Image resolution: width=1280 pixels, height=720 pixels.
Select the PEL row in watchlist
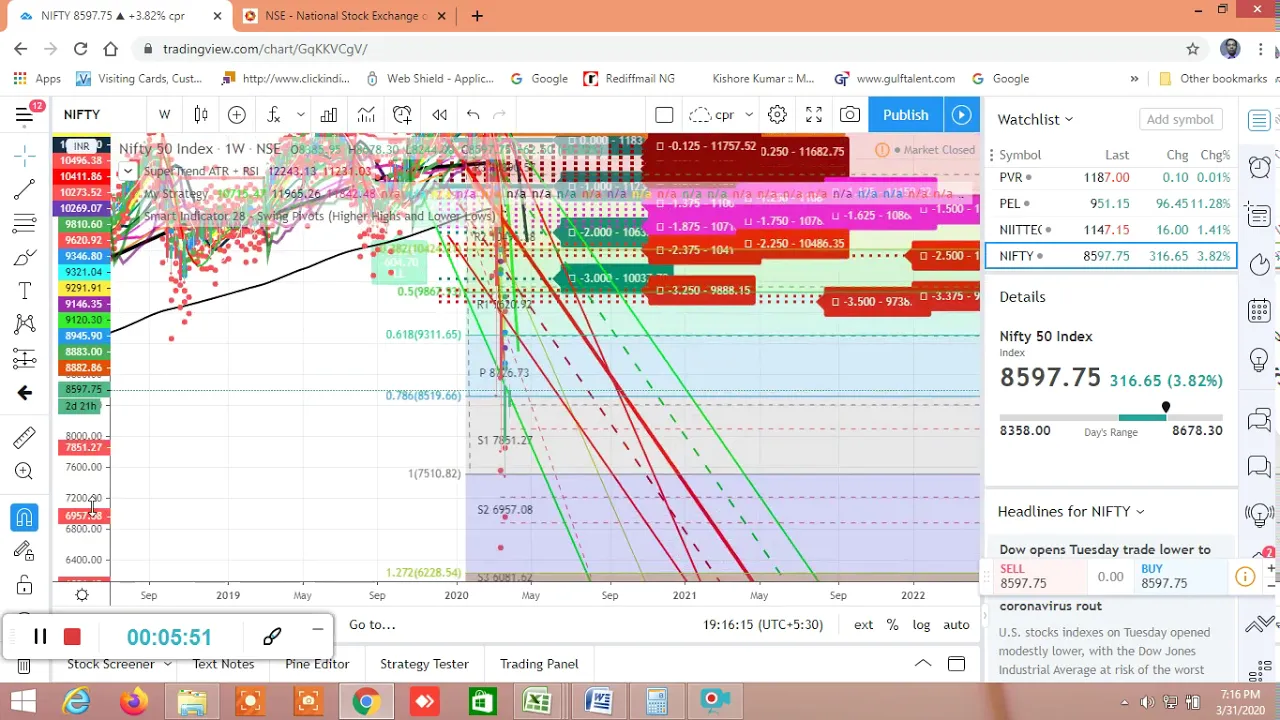(x=1110, y=203)
